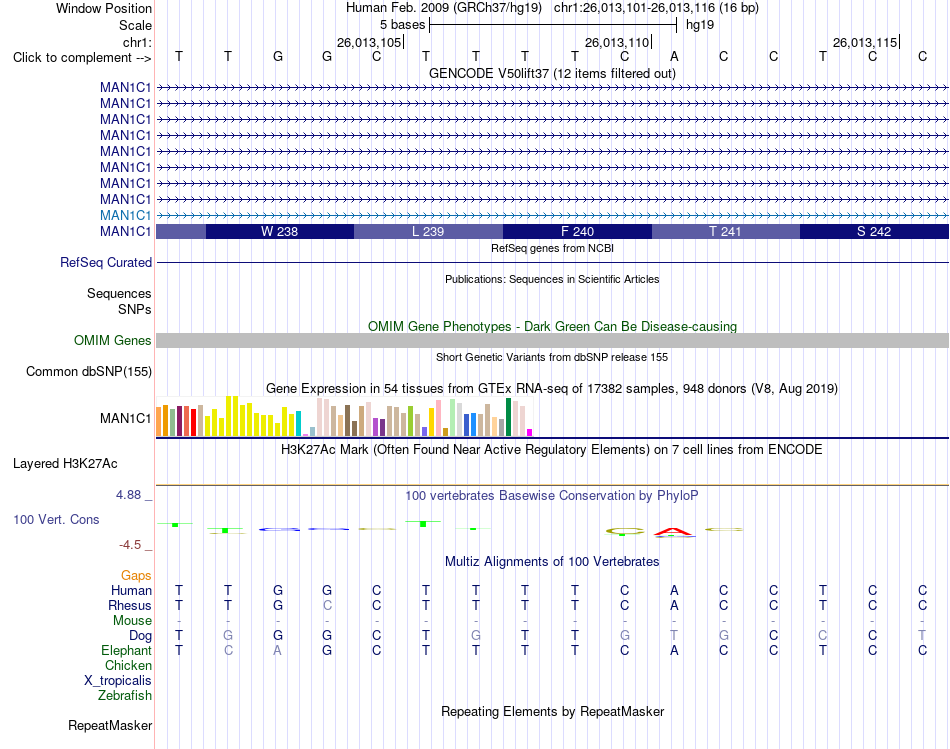Click the 26,013,105 position marker
The height and width of the screenshot is (749, 950).
[370, 42]
